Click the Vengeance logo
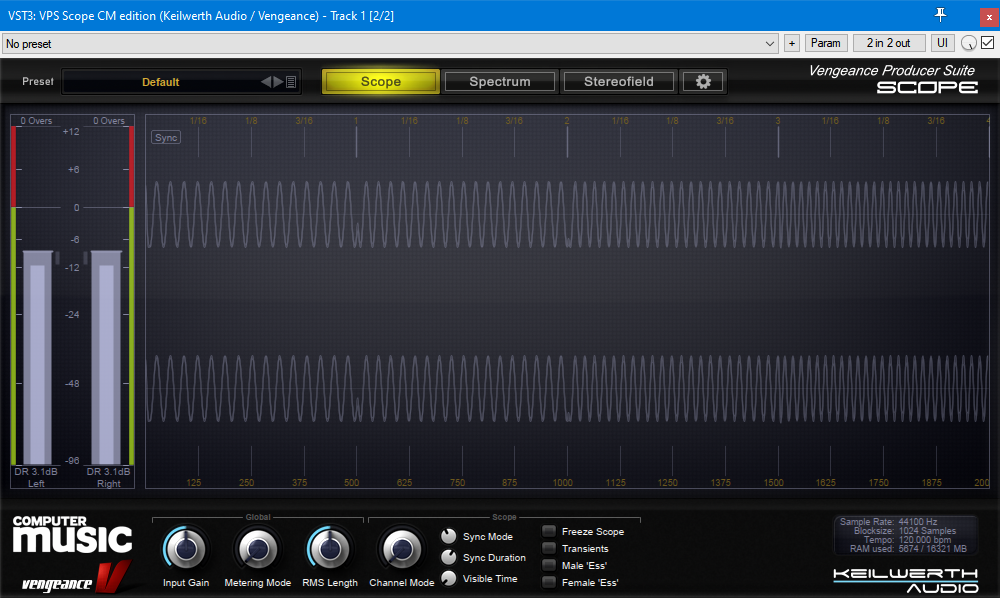 (x=75, y=577)
